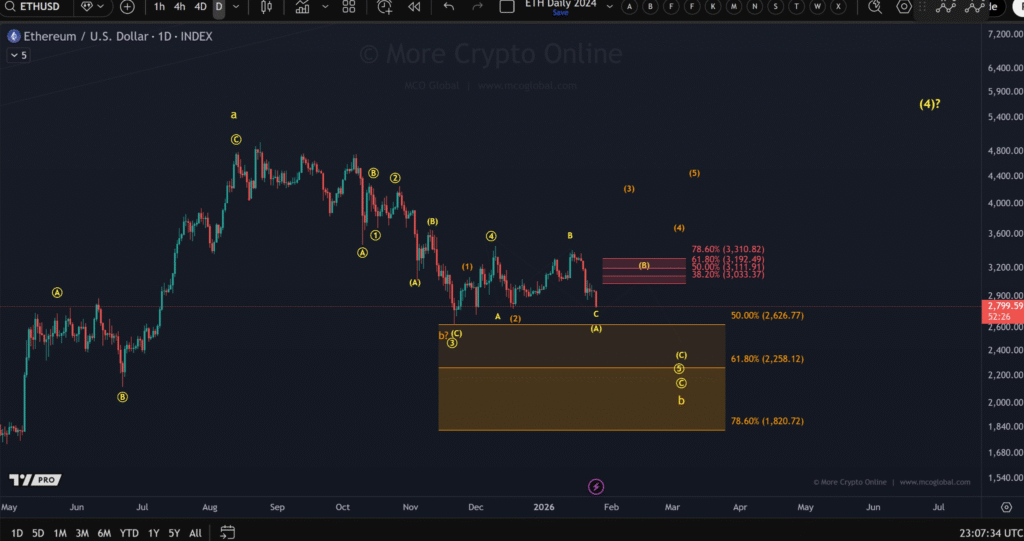1024x541 pixels.
Task: Open chart settings hexagon gear icon
Action: pos(904,6)
